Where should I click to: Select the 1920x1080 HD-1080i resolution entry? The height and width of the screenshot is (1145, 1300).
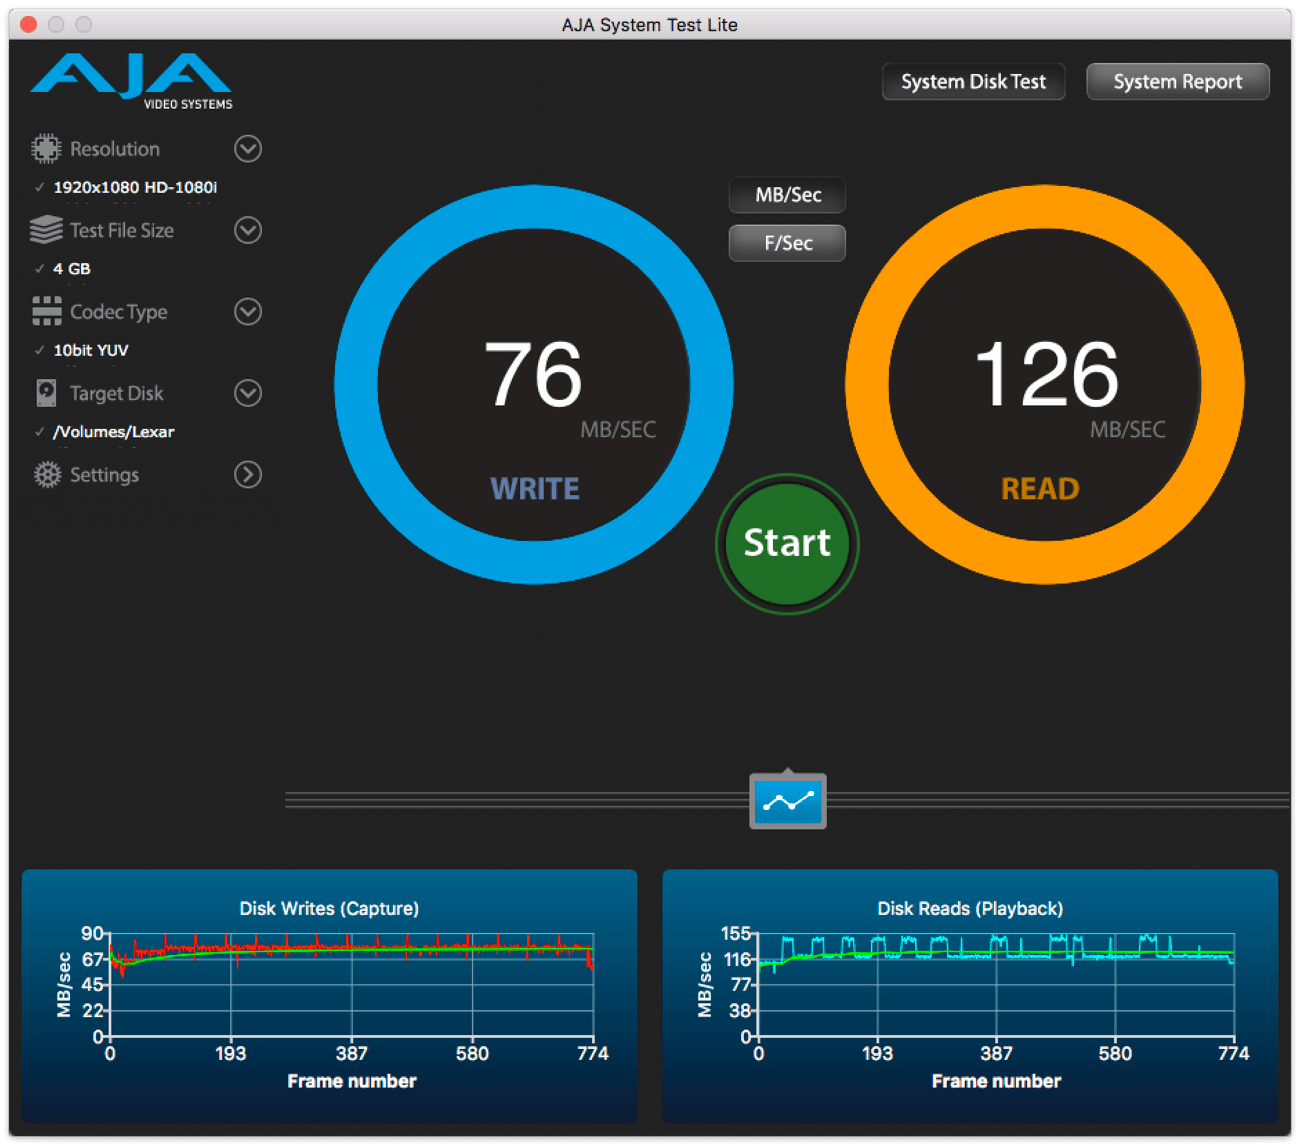click(135, 187)
